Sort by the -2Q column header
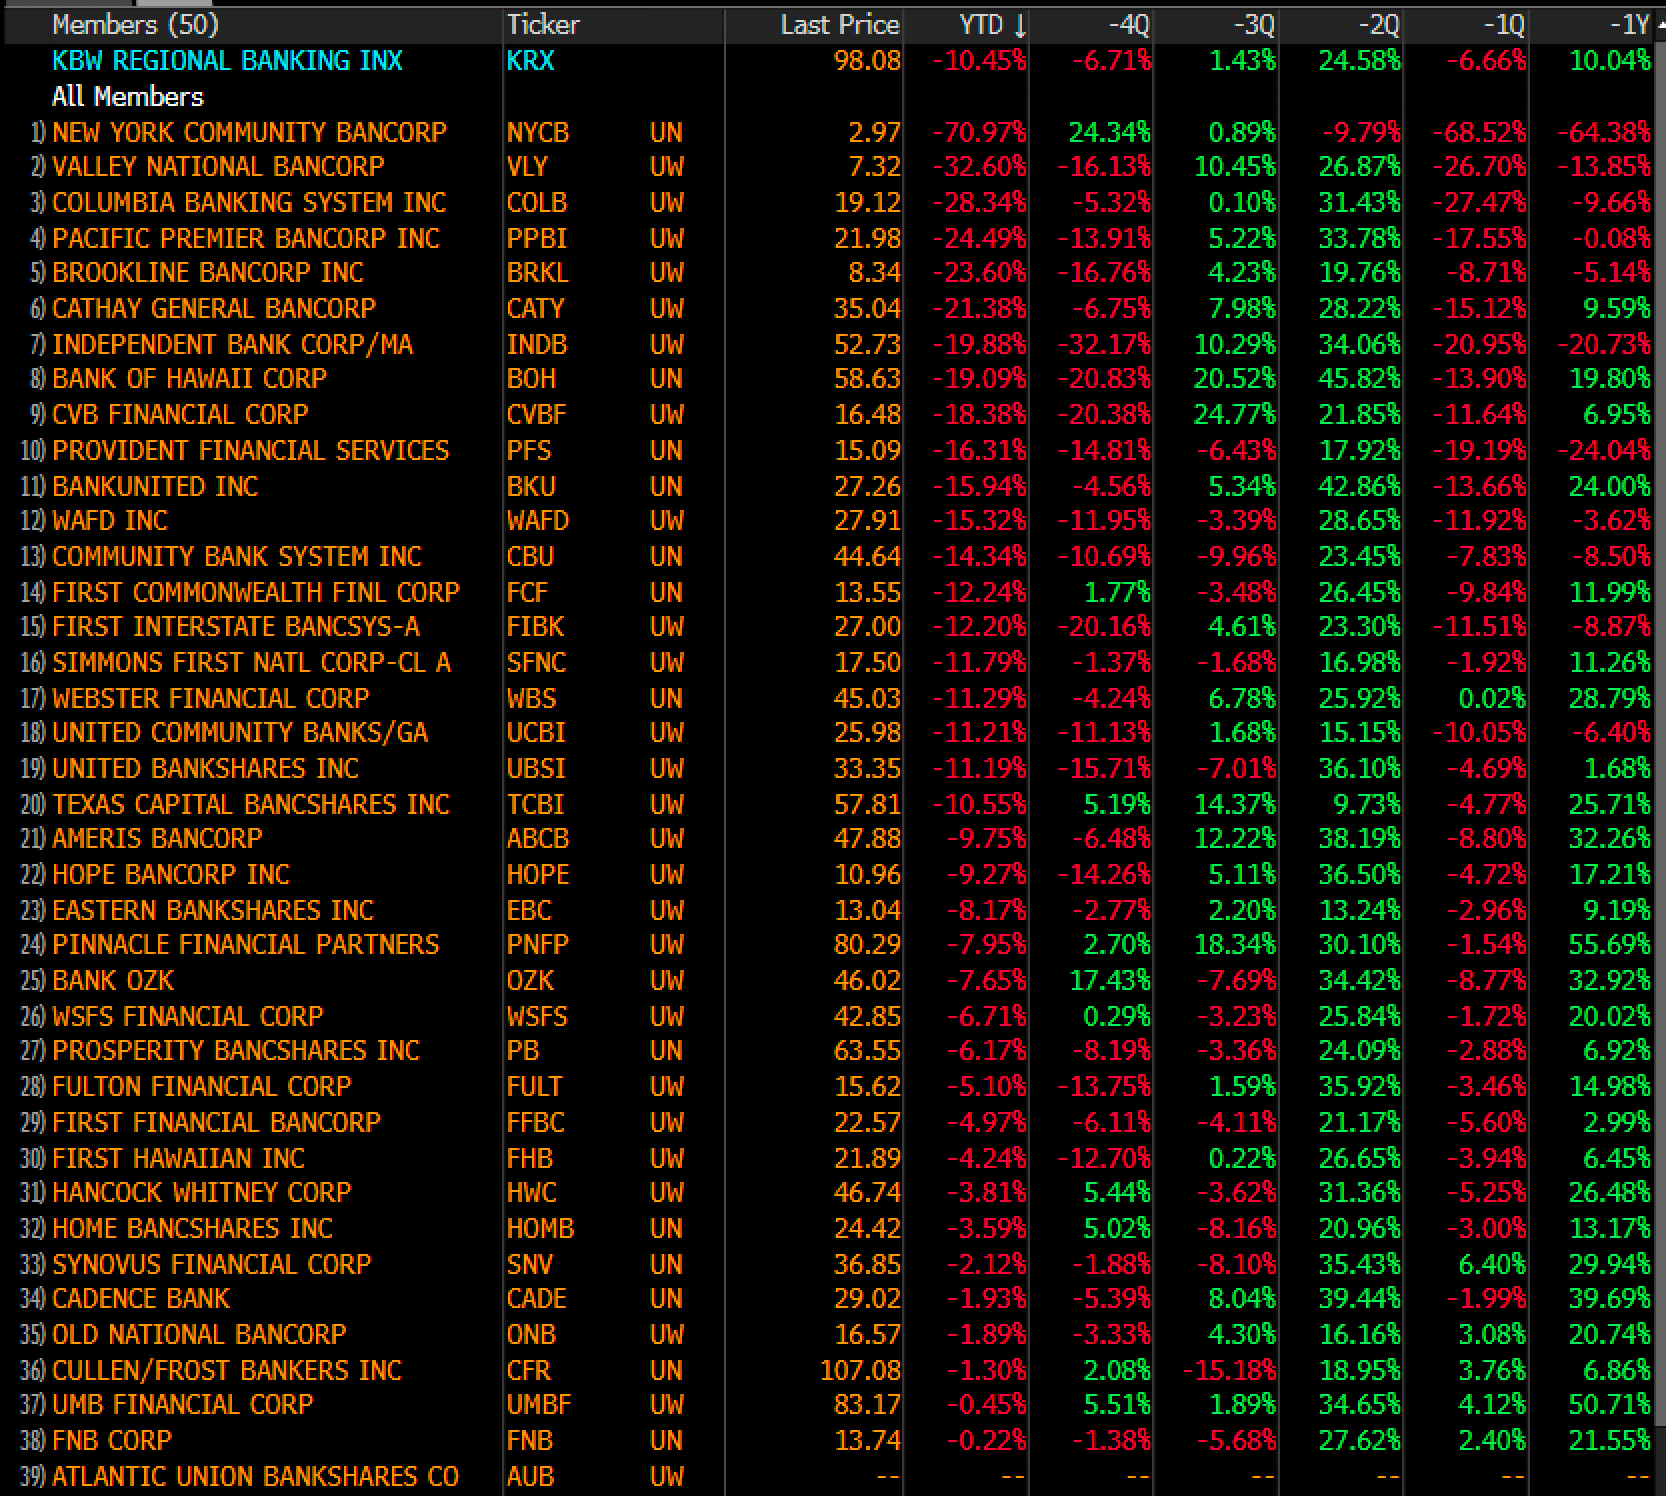The height and width of the screenshot is (1496, 1666). coord(1379,25)
